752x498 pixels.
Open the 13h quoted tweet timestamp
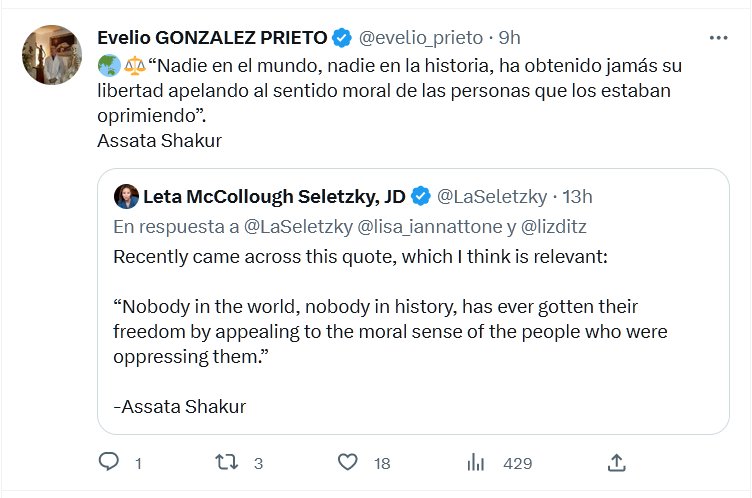[577, 195]
